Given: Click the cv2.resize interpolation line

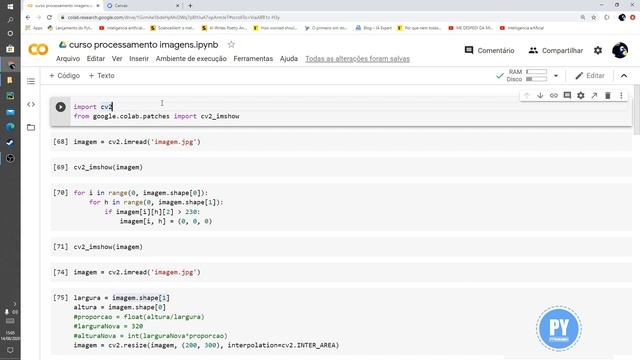Looking at the screenshot, I should click(206, 345).
